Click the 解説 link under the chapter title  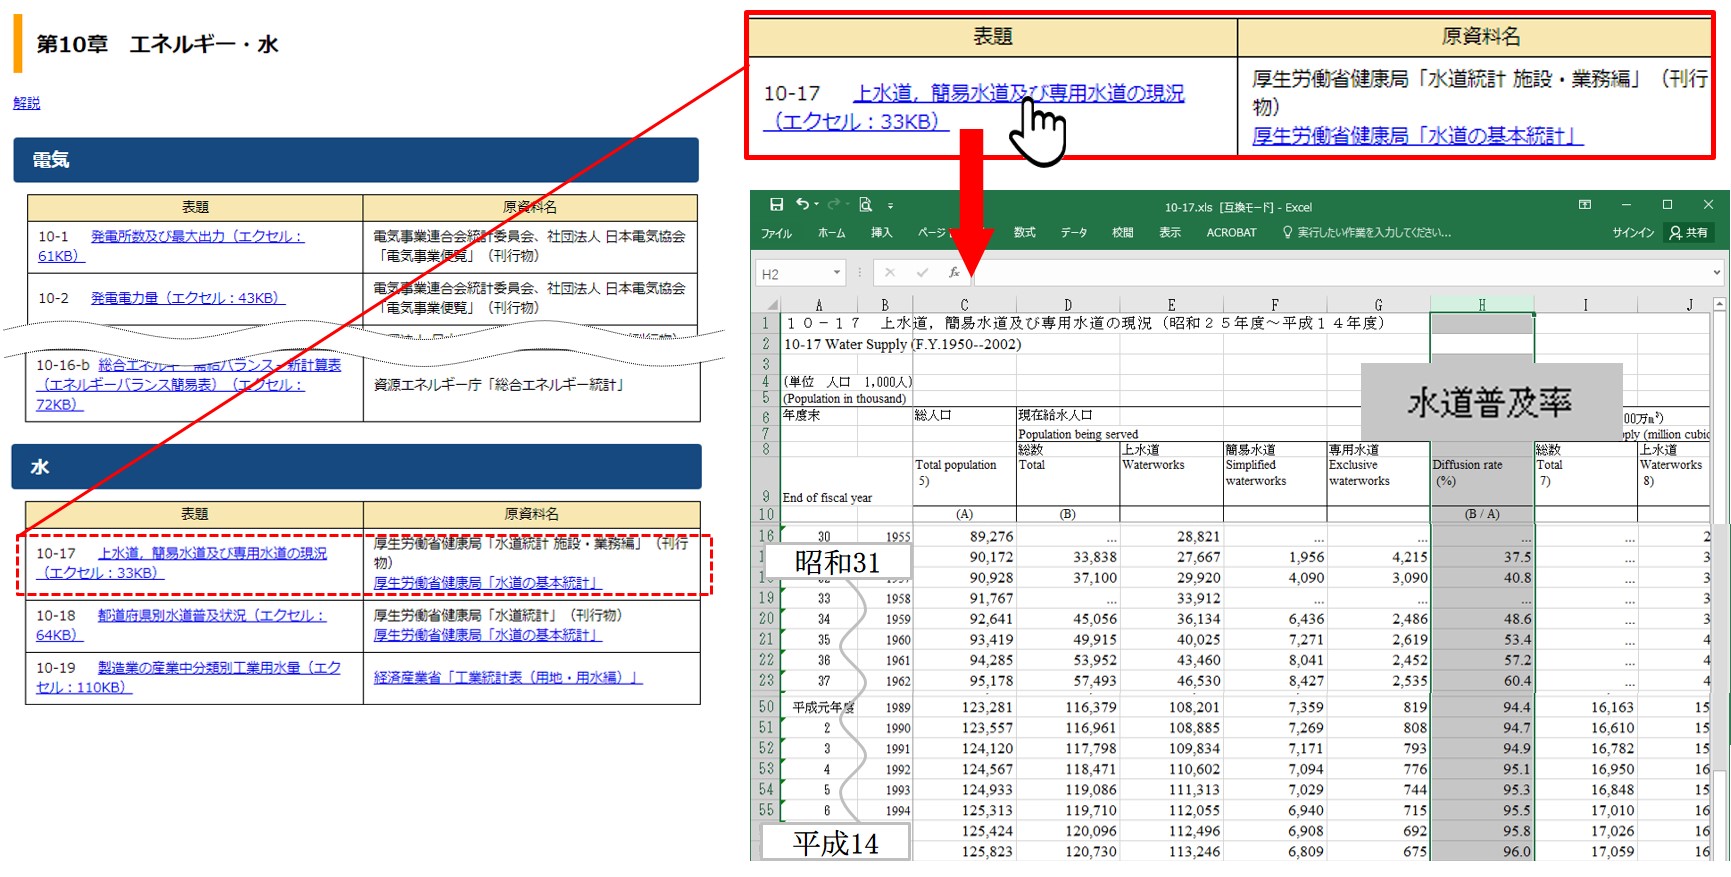(x=27, y=103)
